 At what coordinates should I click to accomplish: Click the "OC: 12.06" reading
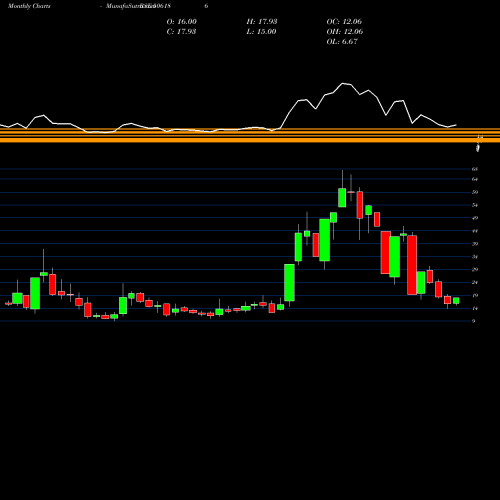[x=344, y=22]
